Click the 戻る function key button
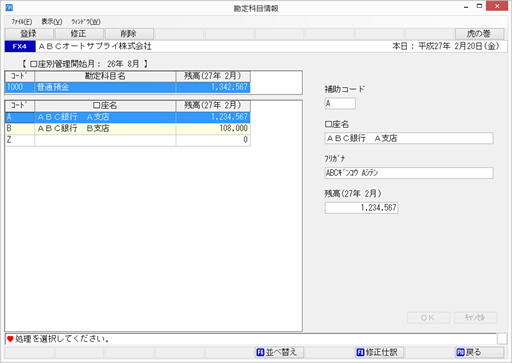This screenshot has width=512, height=363. click(x=480, y=352)
